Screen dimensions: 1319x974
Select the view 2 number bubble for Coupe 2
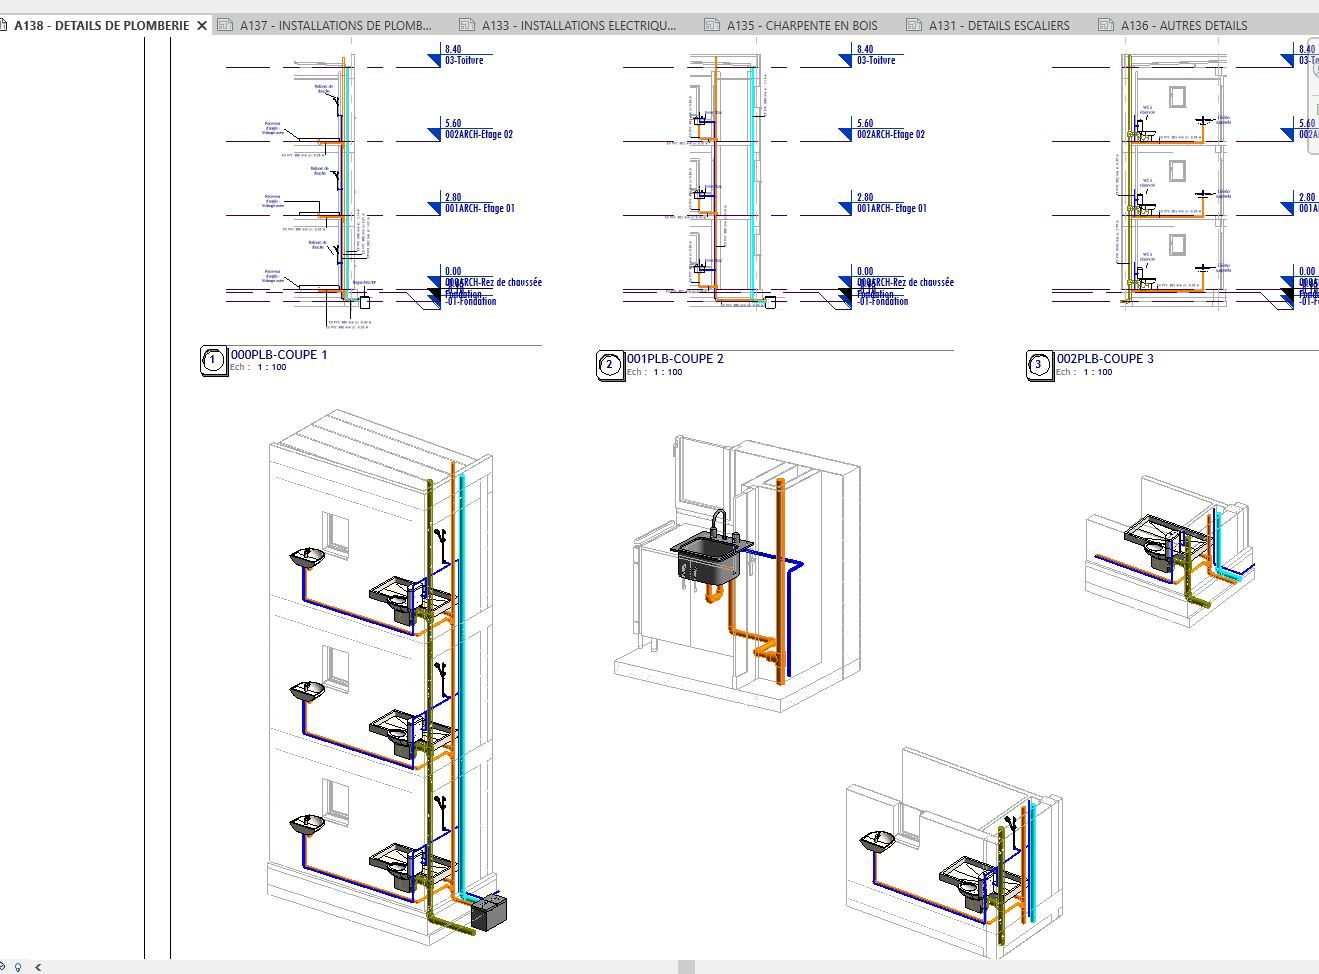(609, 364)
